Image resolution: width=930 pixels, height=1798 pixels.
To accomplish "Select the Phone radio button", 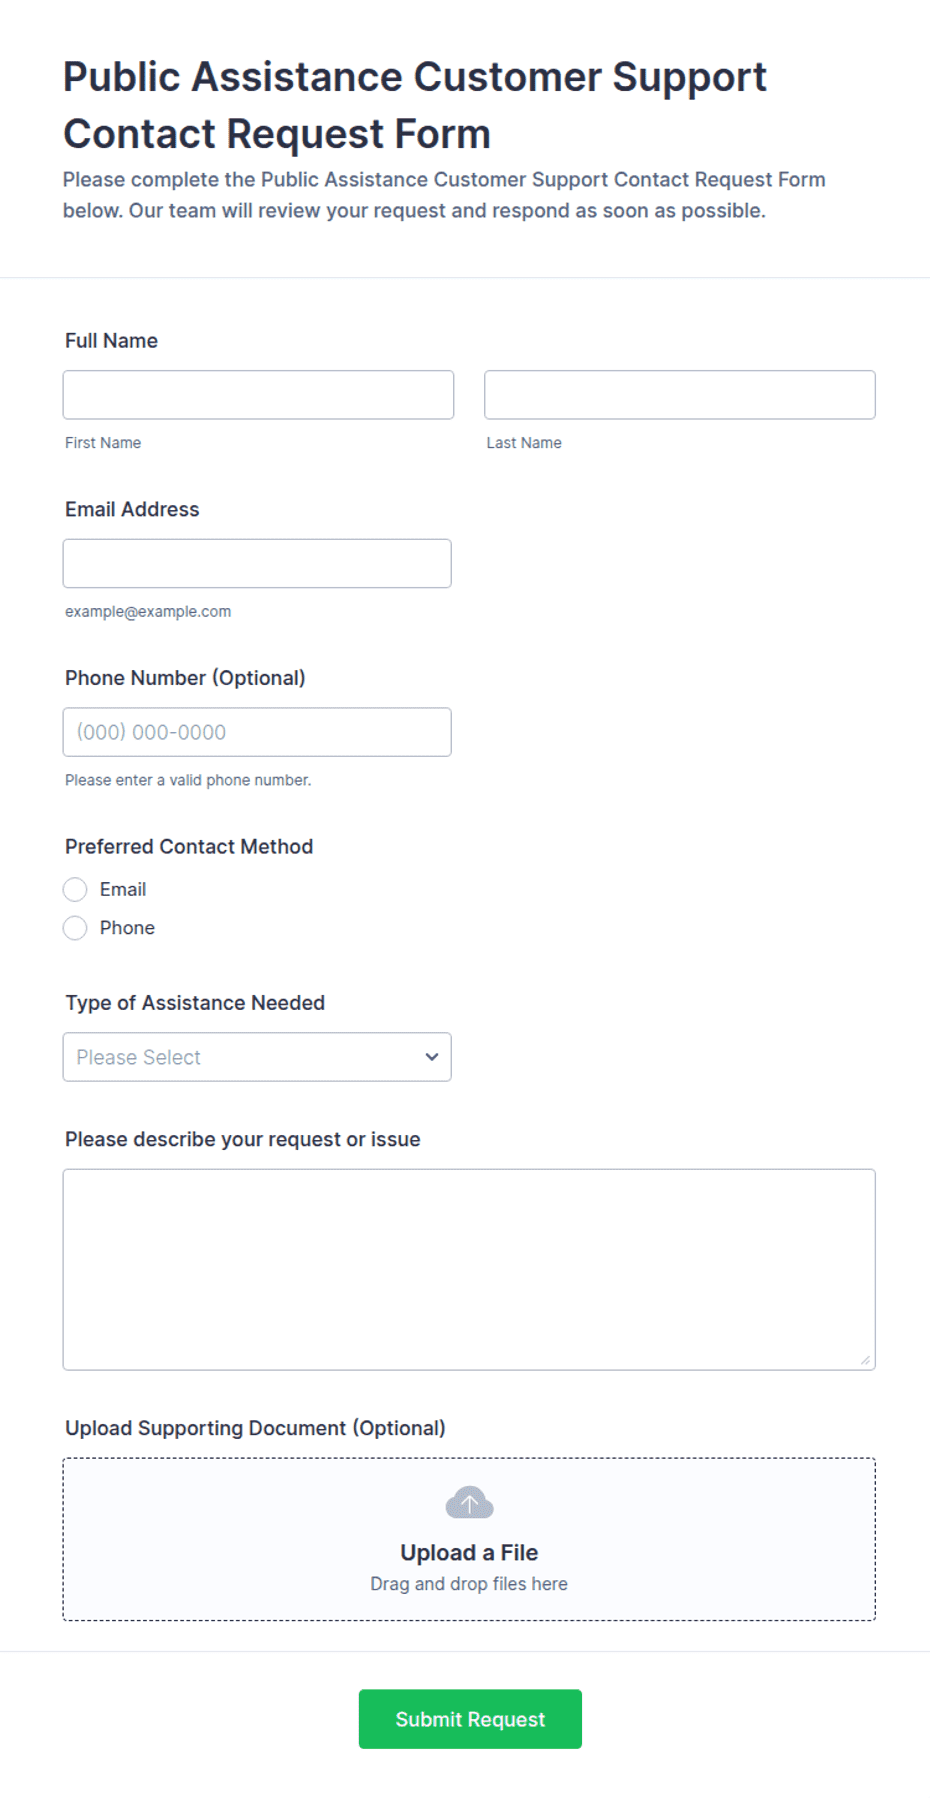I will click(x=75, y=928).
